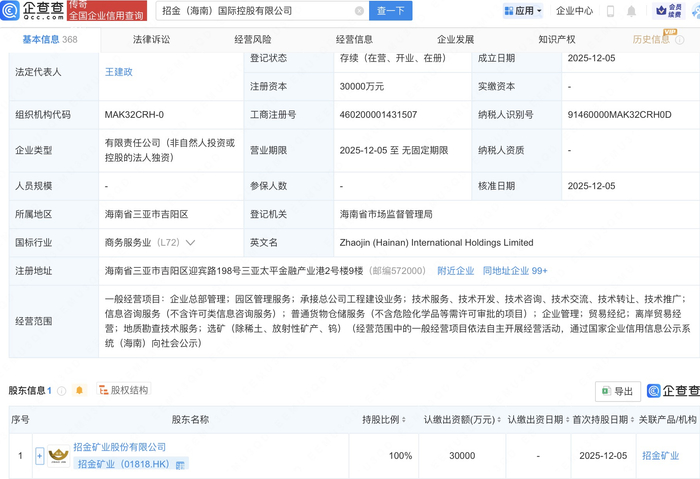Click into the company name search field
This screenshot has width=700, height=479.
(x=255, y=11)
